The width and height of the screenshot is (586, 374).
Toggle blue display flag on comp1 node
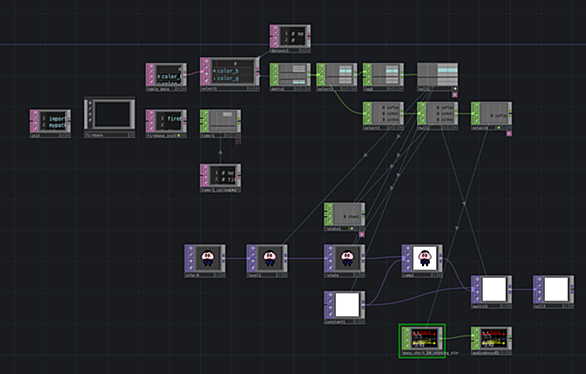point(434,275)
